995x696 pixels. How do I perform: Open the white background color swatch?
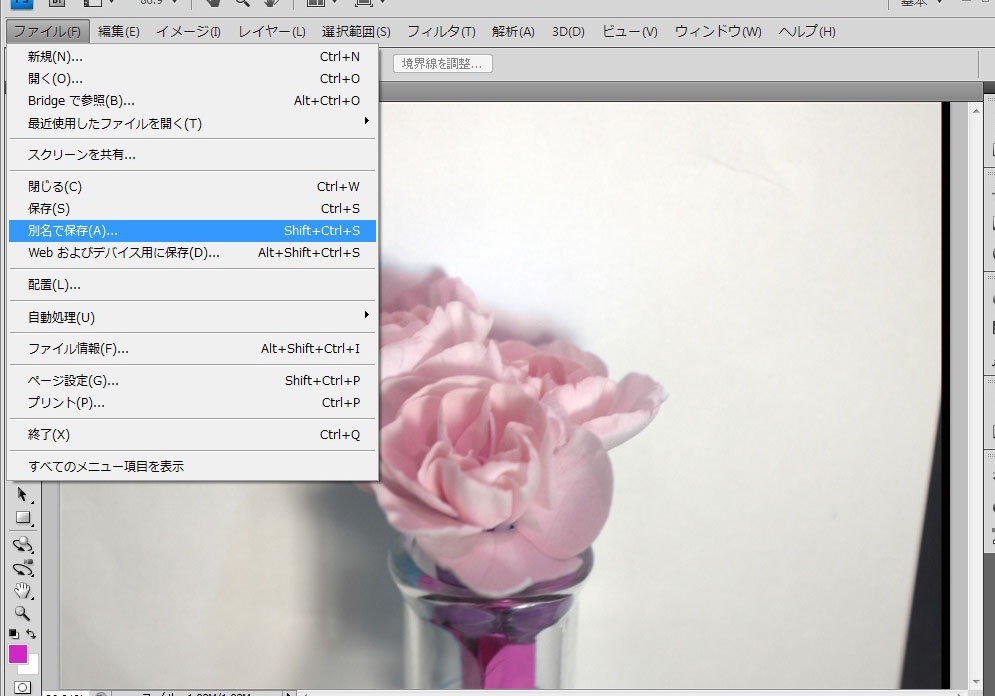(33, 666)
